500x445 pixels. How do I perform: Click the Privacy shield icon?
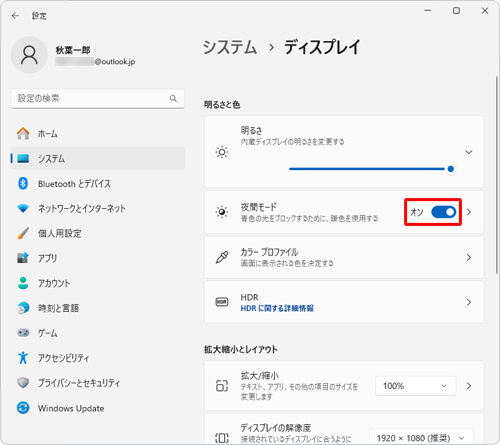point(23,383)
